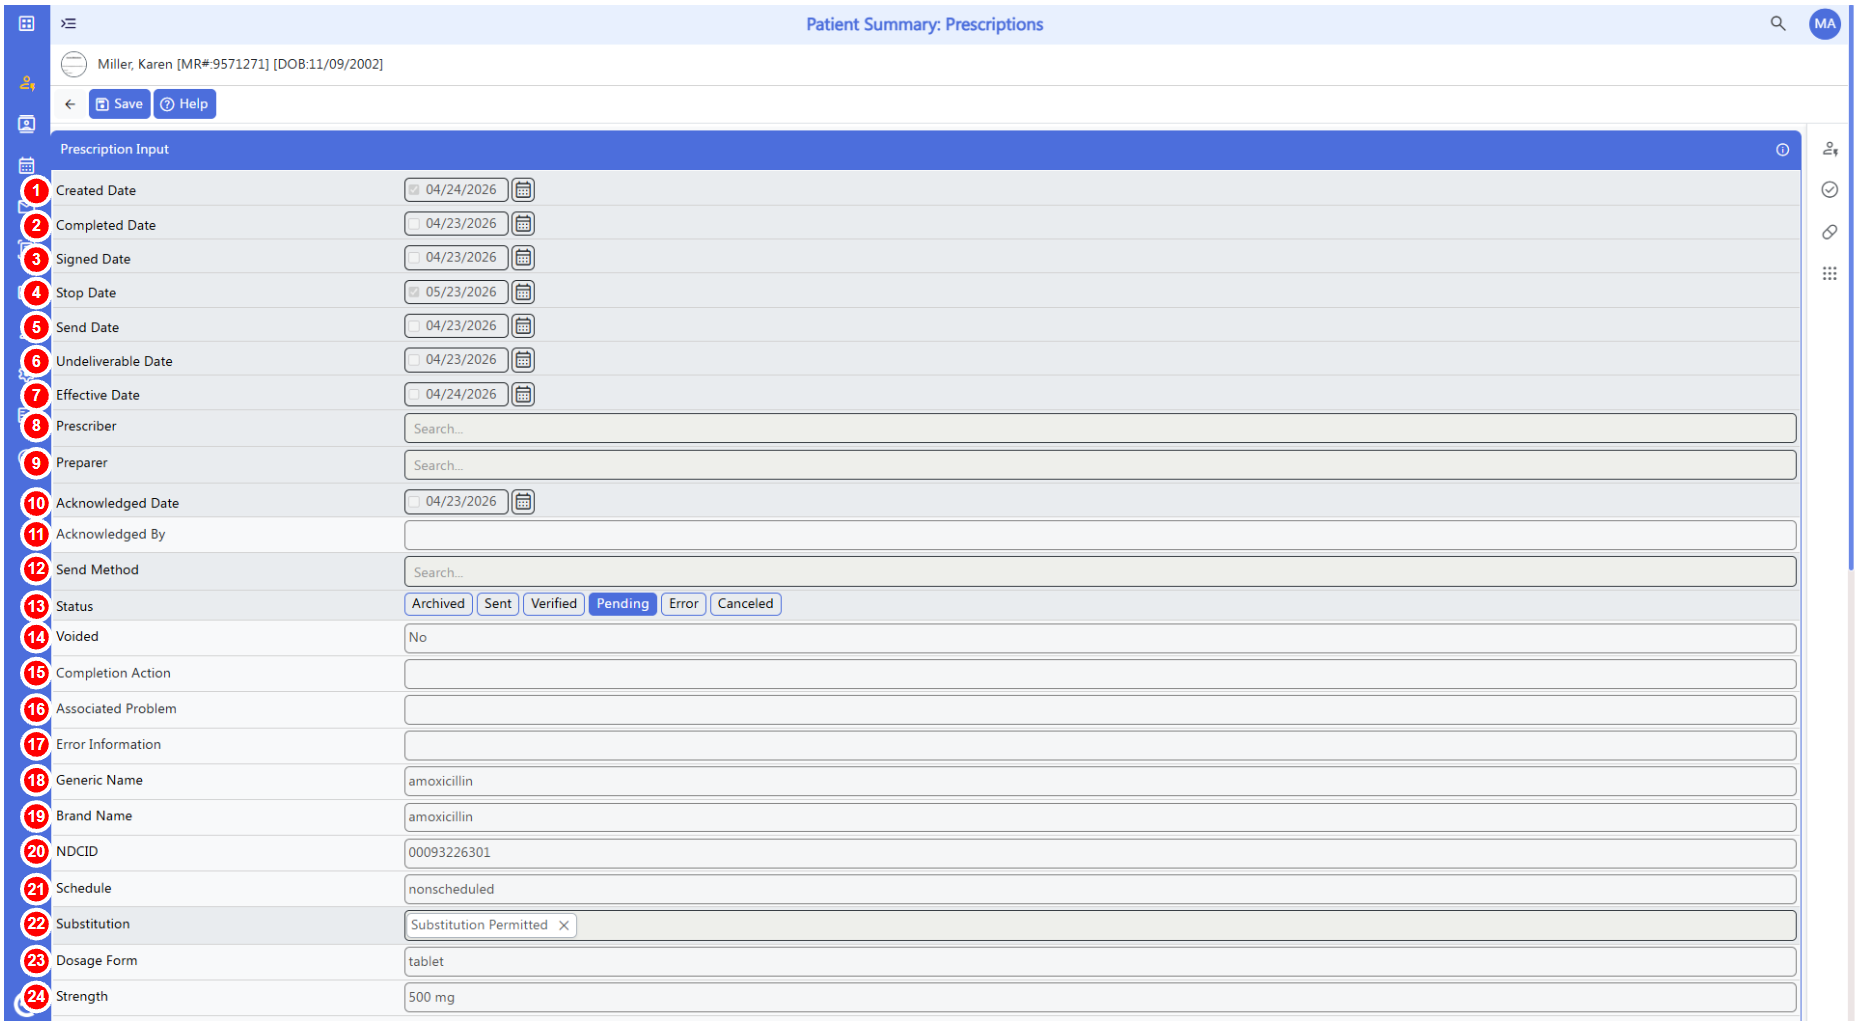Open the contact card sidebar icon
This screenshot has height=1026, width=1859.
27,124
